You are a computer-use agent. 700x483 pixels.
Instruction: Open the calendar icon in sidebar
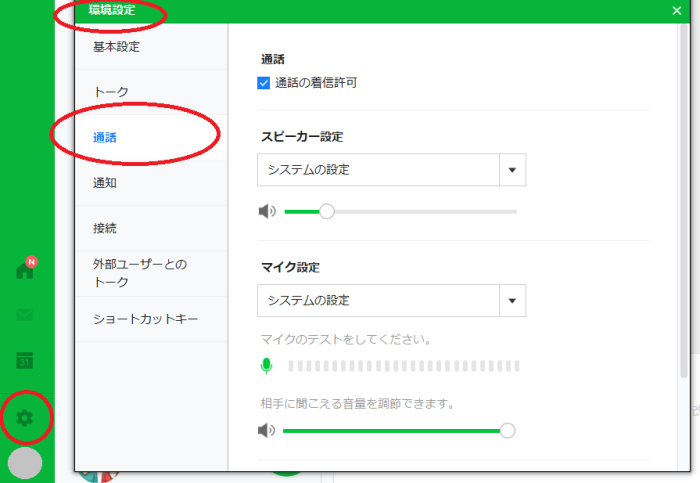coord(25,360)
